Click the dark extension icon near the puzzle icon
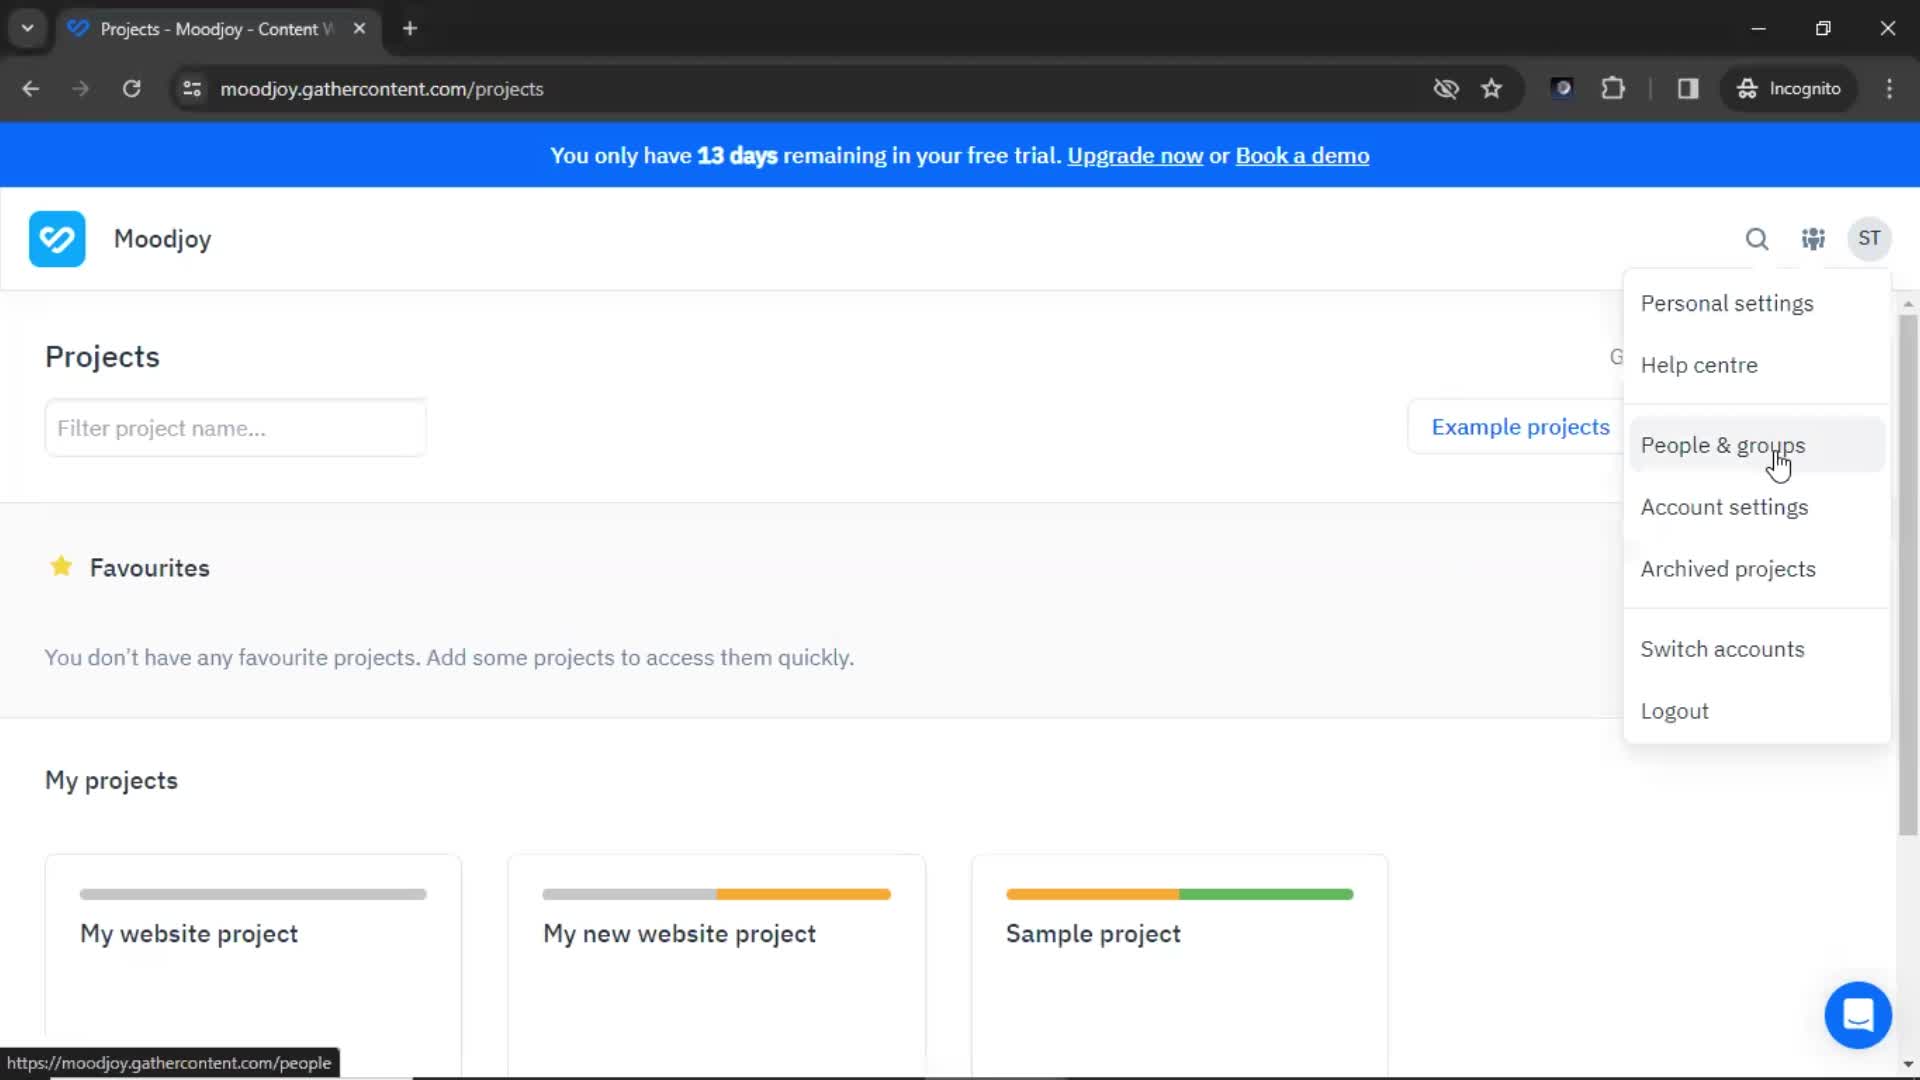 click(x=1562, y=89)
